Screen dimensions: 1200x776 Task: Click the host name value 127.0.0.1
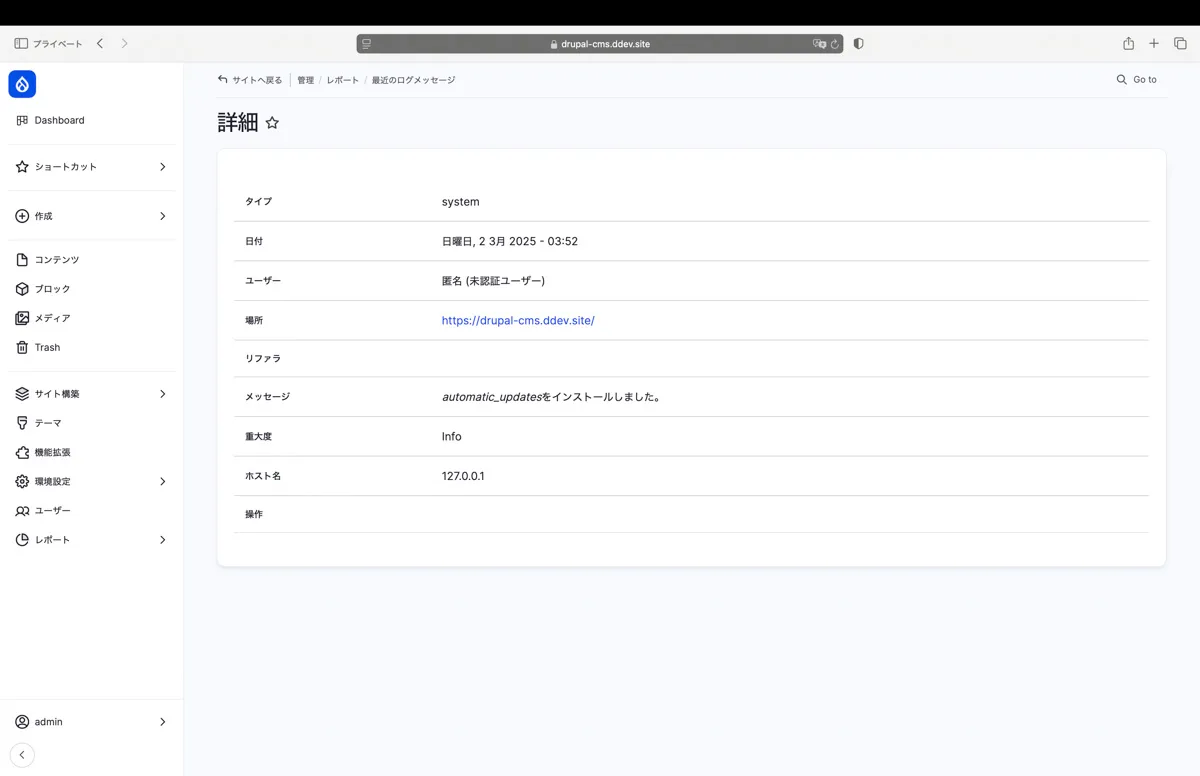(463, 476)
